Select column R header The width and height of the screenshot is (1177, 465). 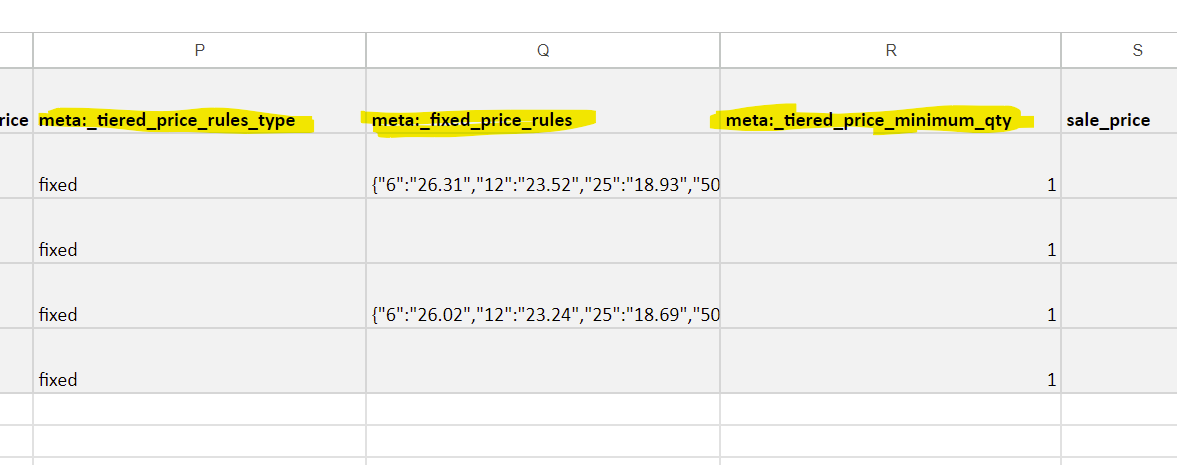tap(890, 50)
